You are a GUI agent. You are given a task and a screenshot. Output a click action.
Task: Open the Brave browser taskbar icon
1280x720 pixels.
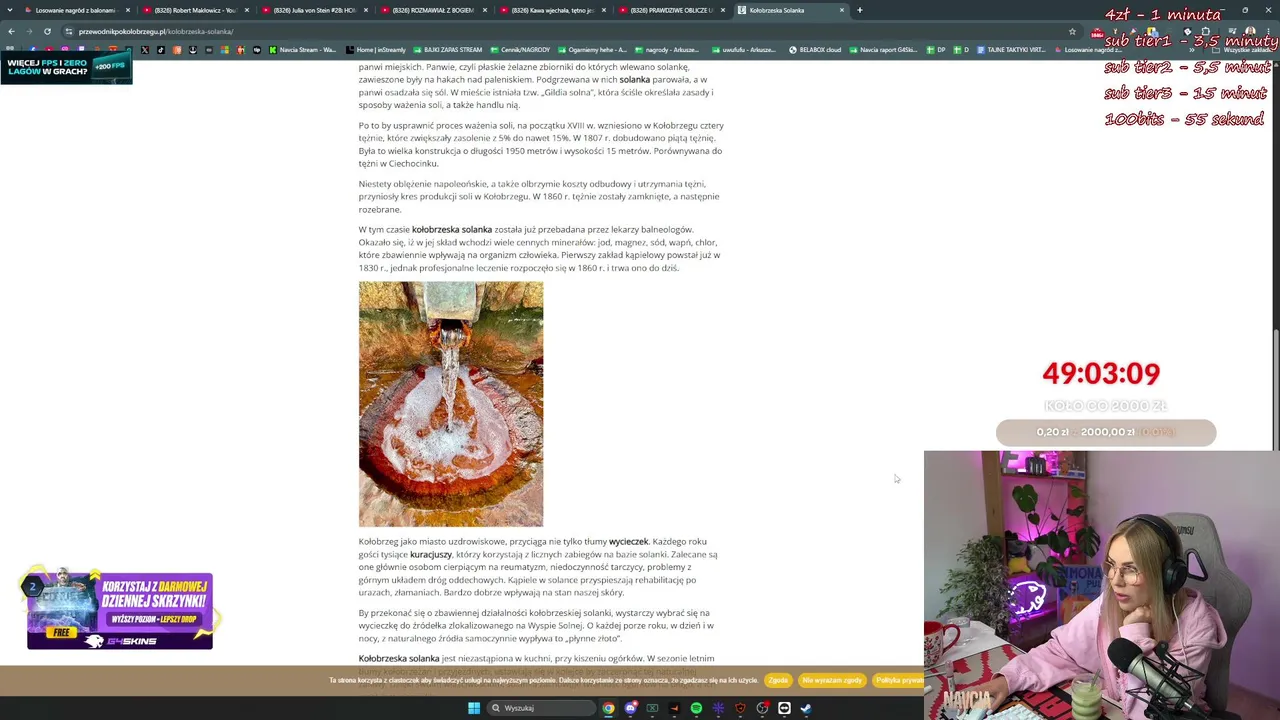point(740,708)
